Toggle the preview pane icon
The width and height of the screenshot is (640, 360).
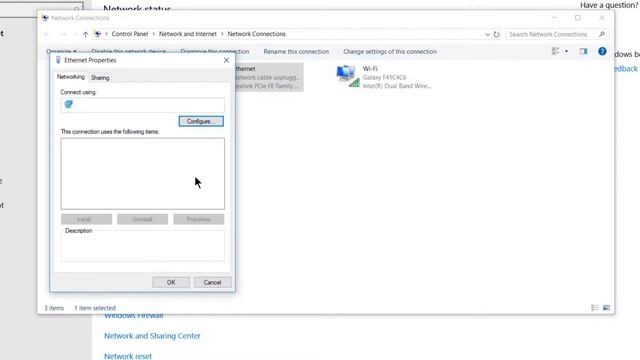(x=583, y=51)
